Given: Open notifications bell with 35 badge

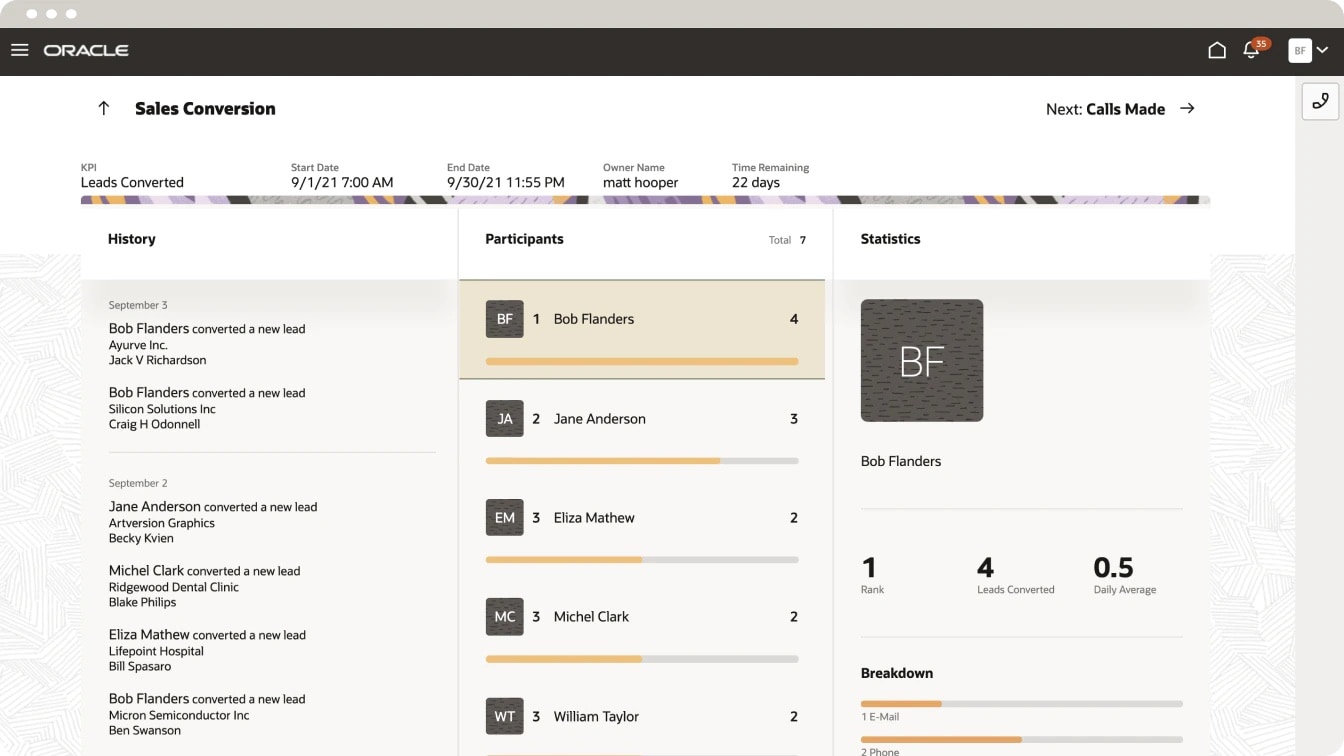Looking at the screenshot, I should tap(1251, 50).
